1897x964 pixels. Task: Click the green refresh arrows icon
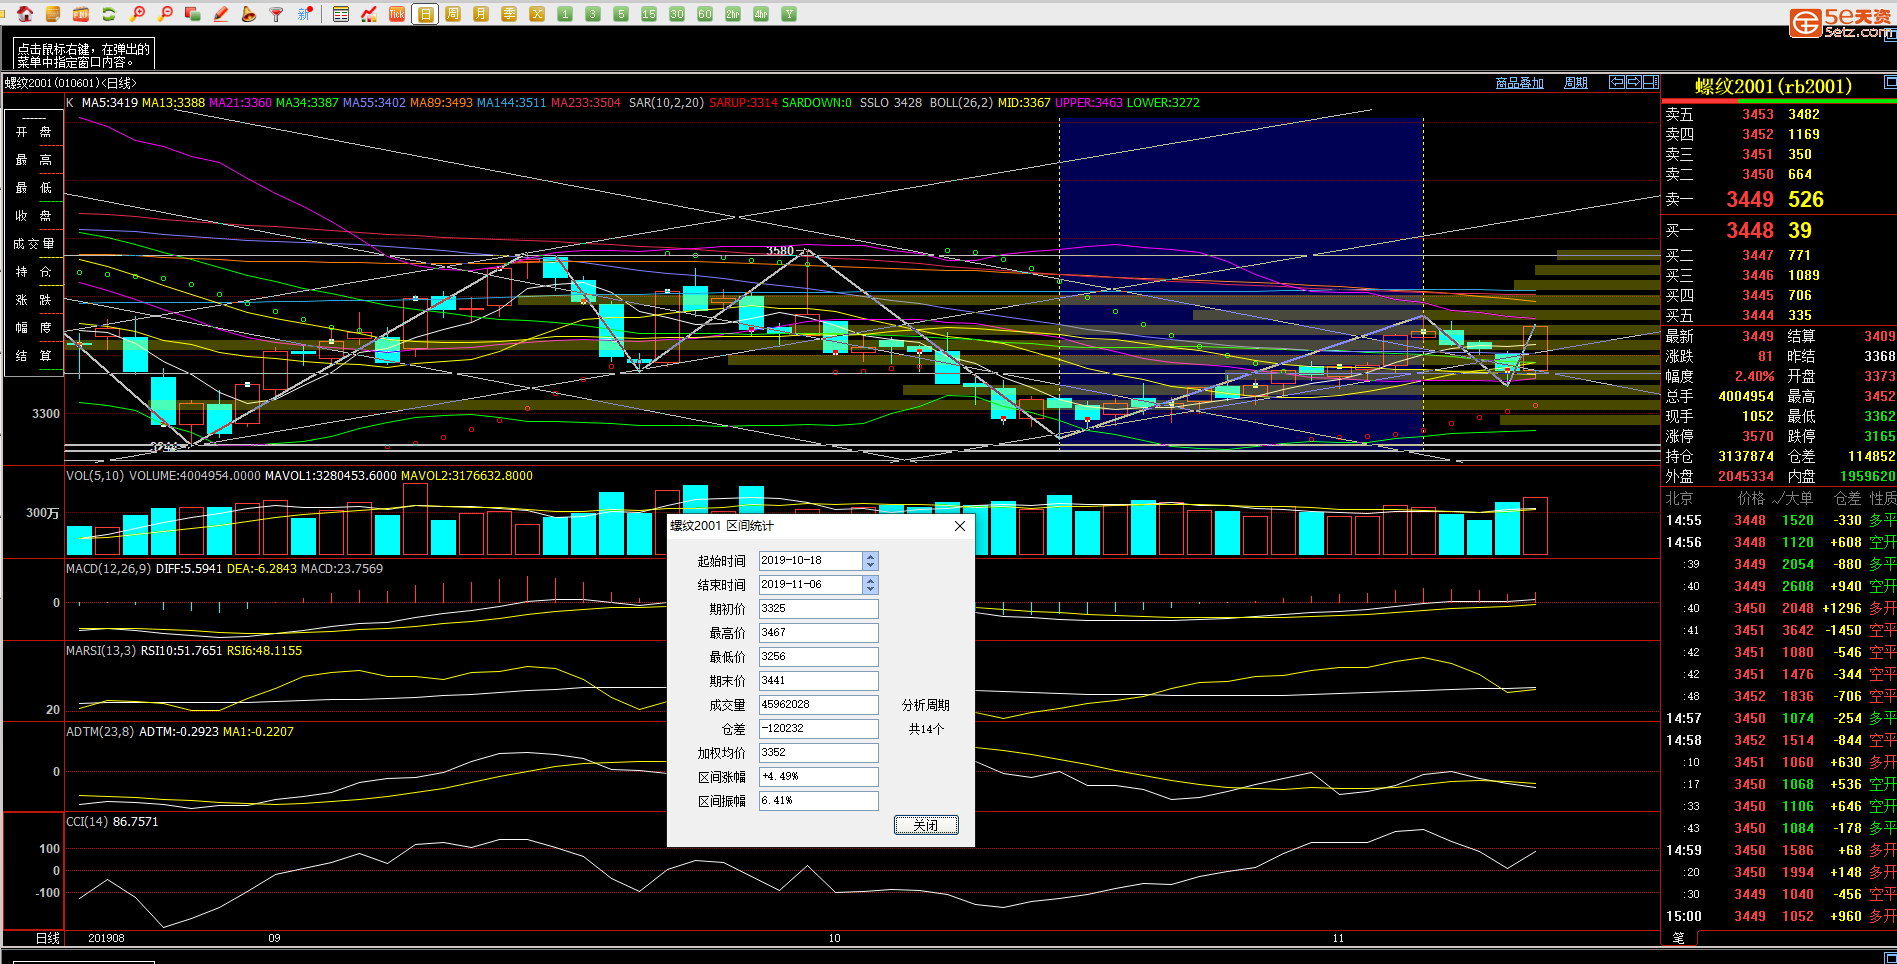[109, 14]
